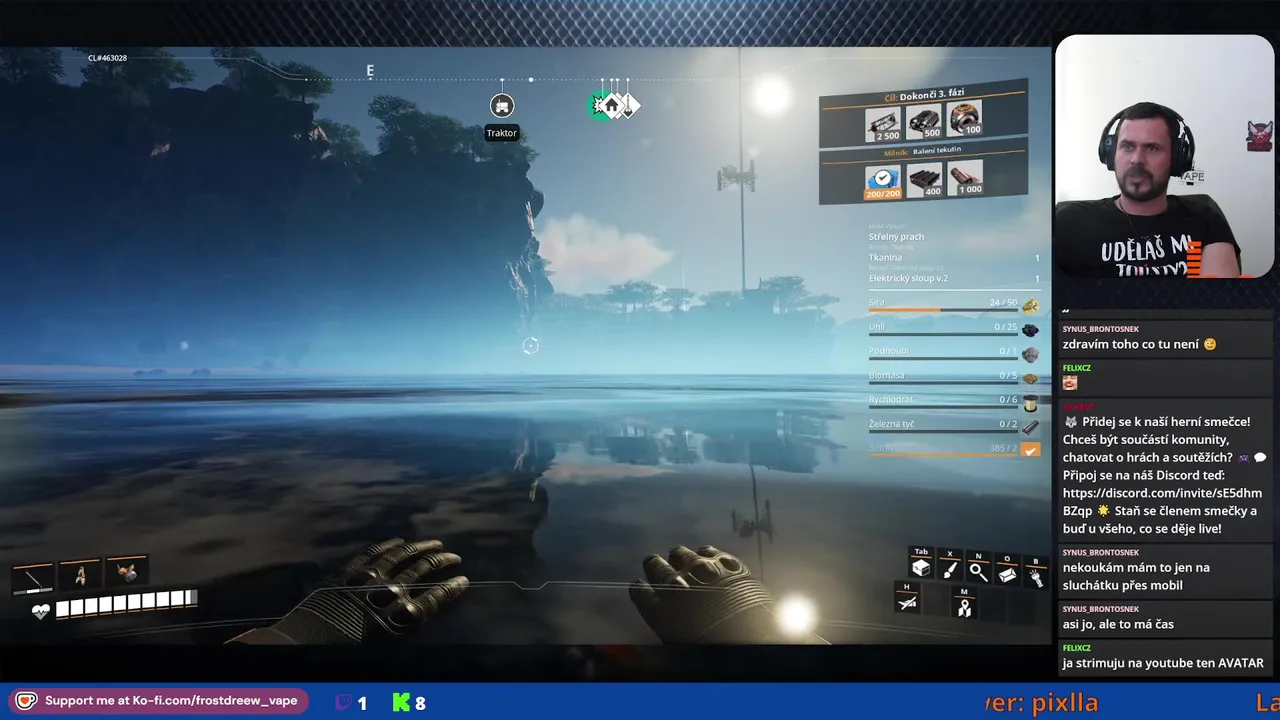This screenshot has width=1280, height=720.
Task: Click the 'Dokonči 3. fázi' objective title
Action: pyautogui.click(x=934, y=96)
